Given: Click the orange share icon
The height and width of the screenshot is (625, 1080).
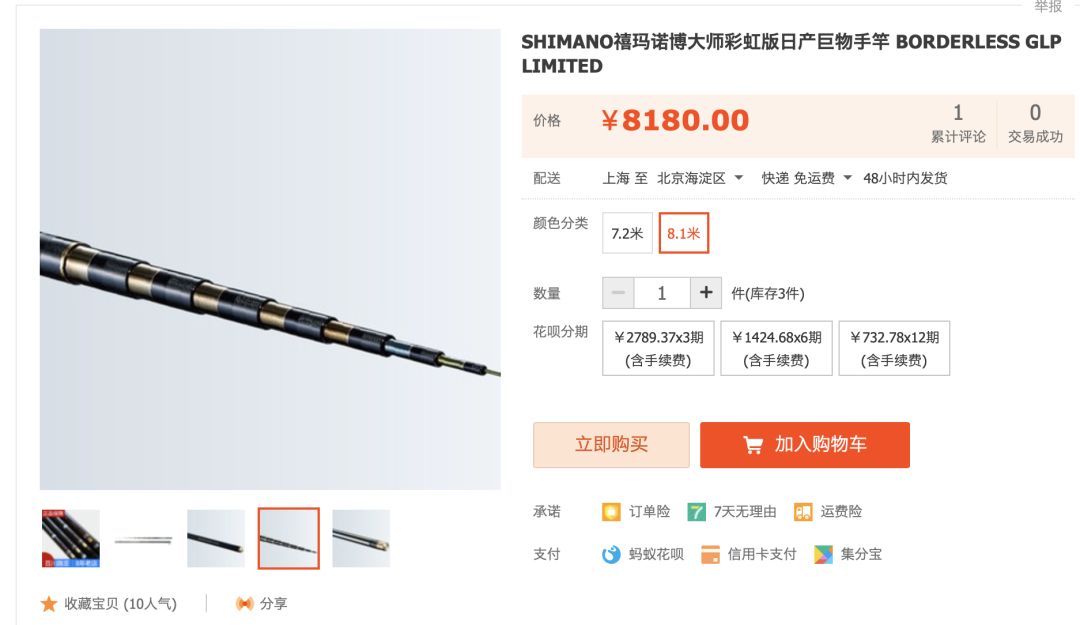Looking at the screenshot, I should click(244, 604).
